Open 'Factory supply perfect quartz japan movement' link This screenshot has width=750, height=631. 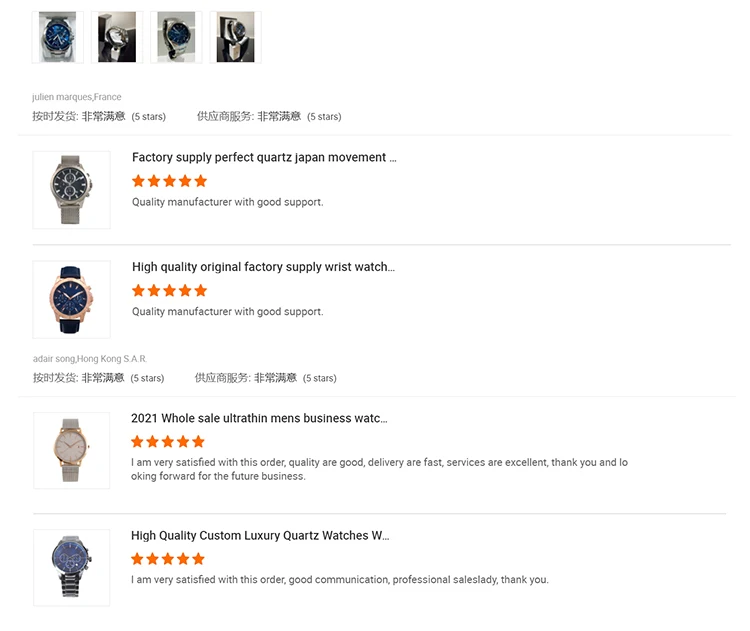click(x=264, y=157)
